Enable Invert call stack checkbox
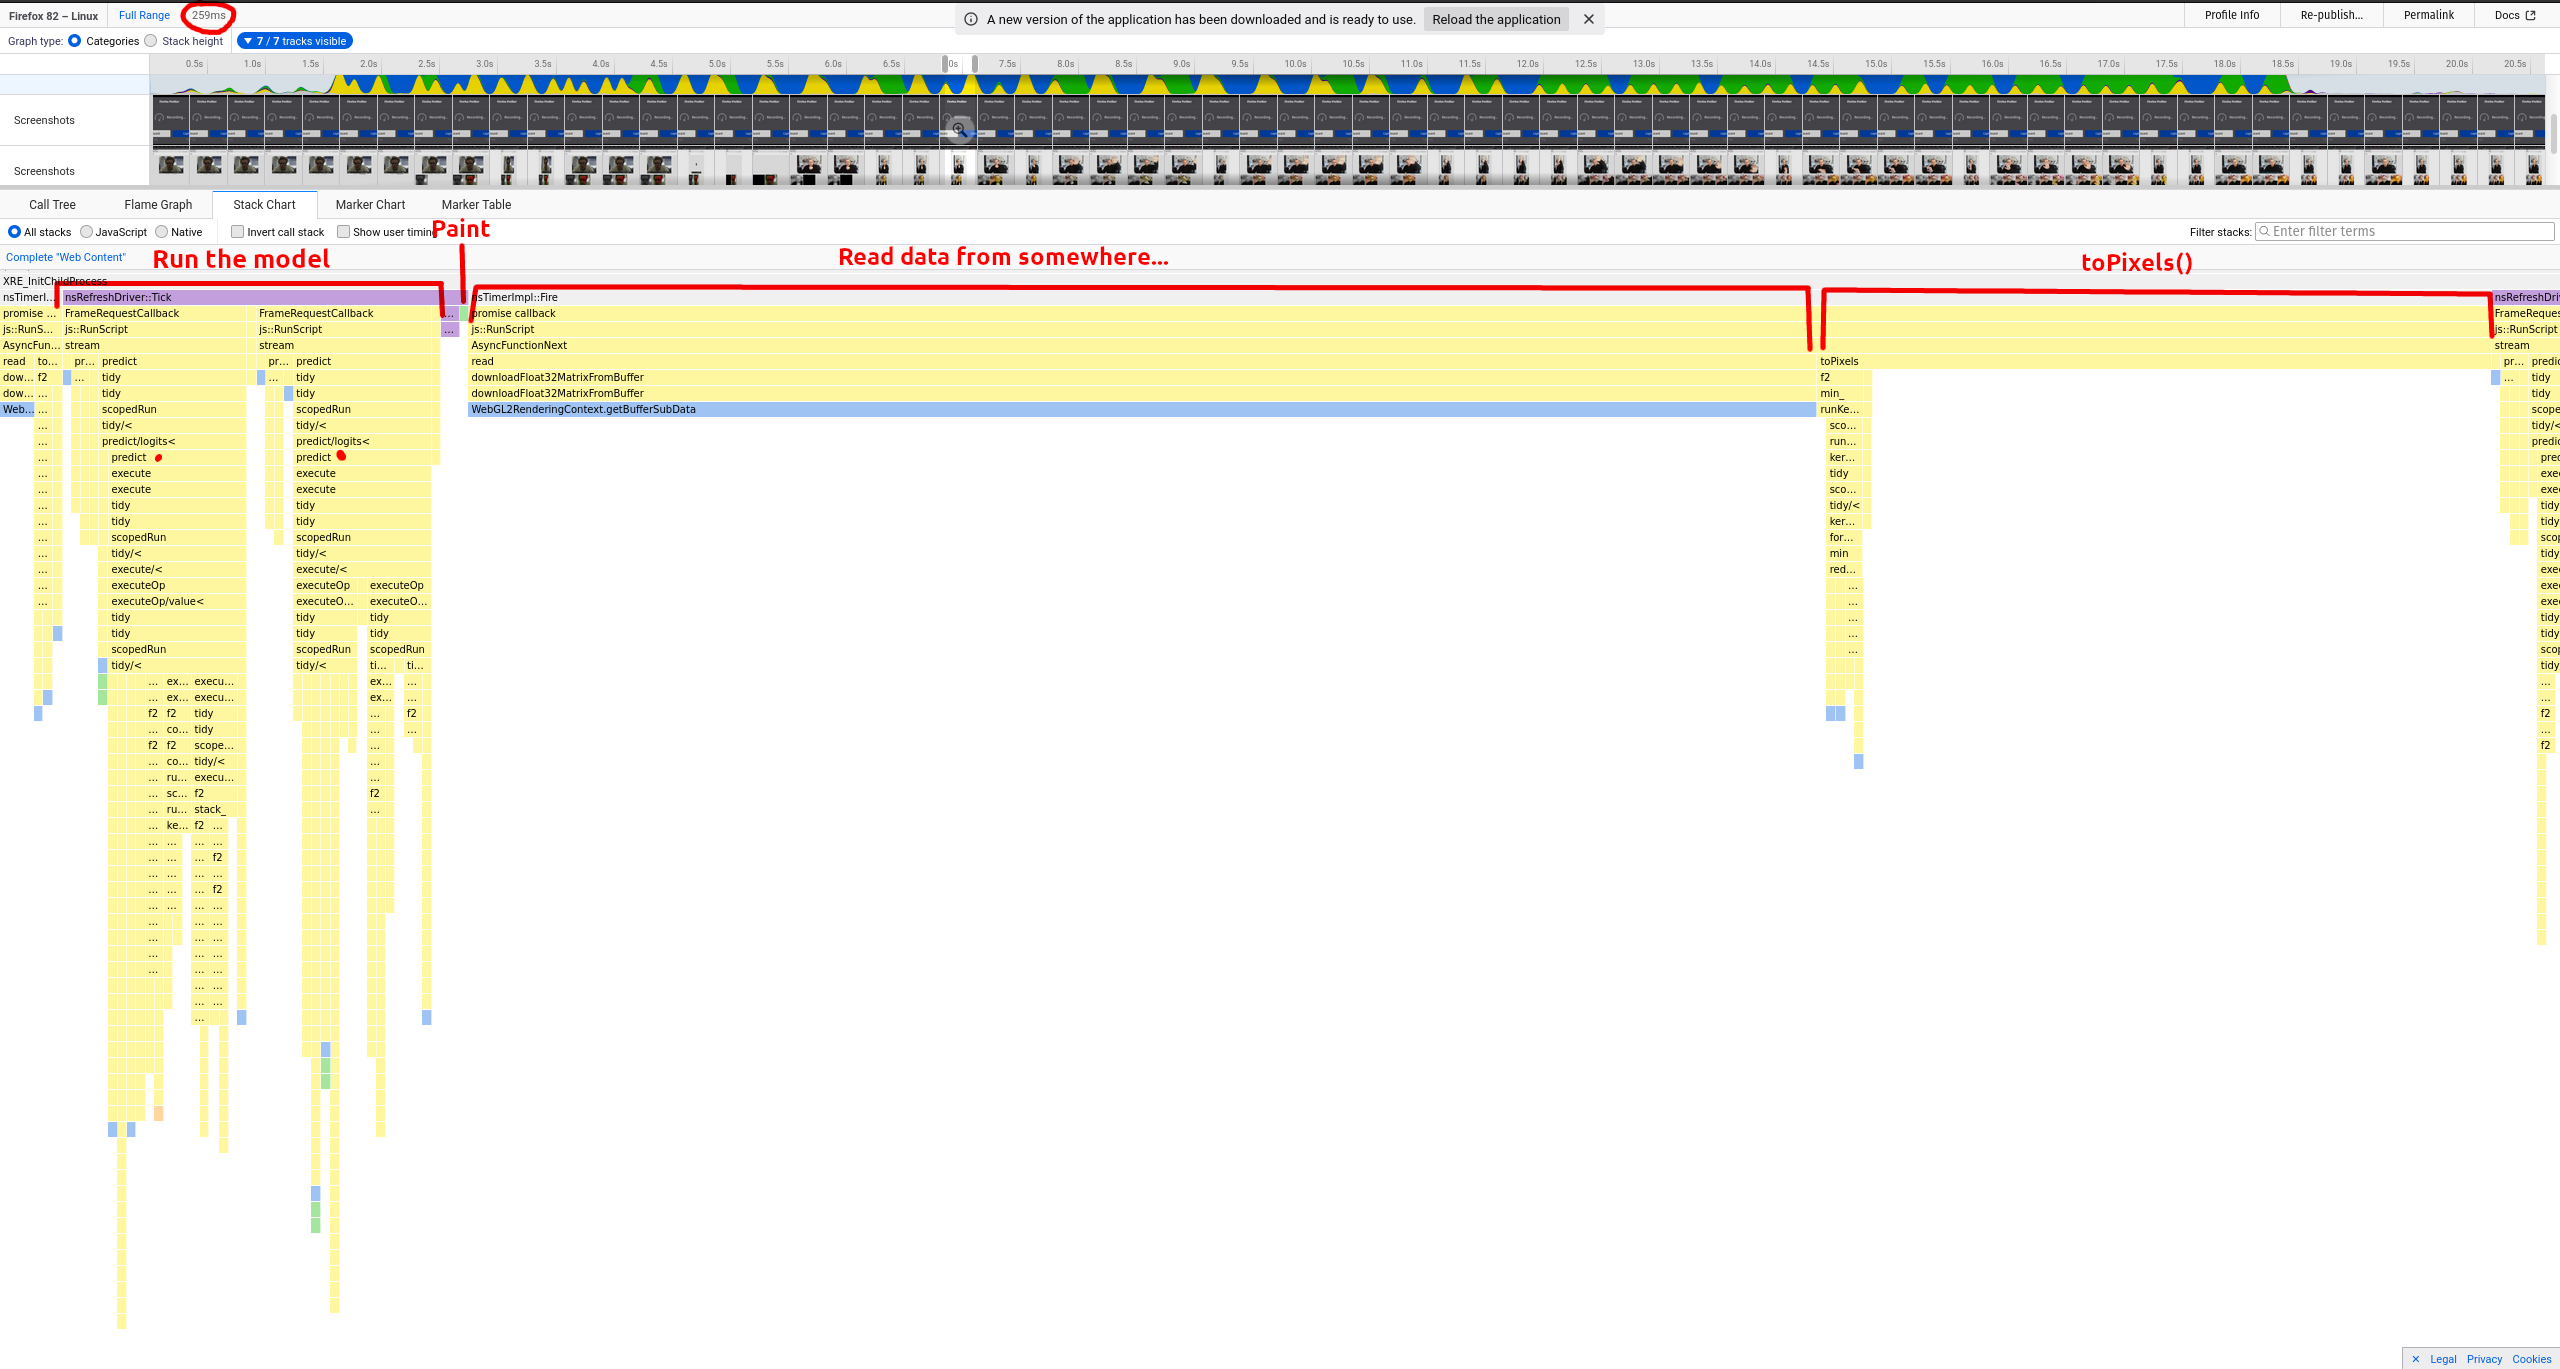 tap(238, 232)
